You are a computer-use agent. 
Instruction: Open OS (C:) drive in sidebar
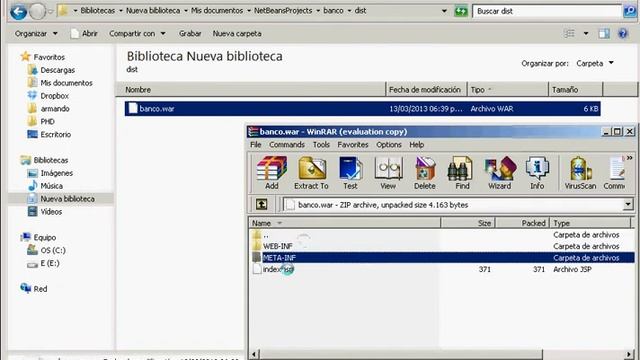(46, 250)
